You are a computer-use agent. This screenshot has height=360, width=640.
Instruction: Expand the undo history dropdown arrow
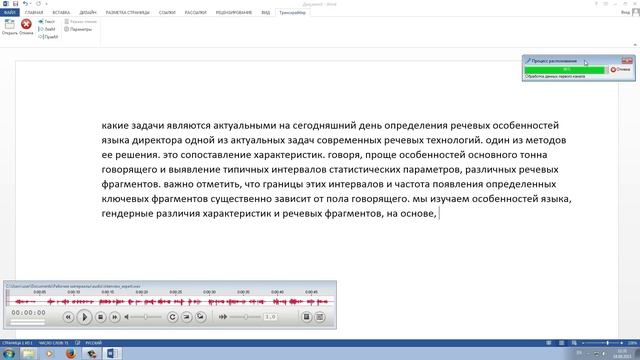[30, 4]
